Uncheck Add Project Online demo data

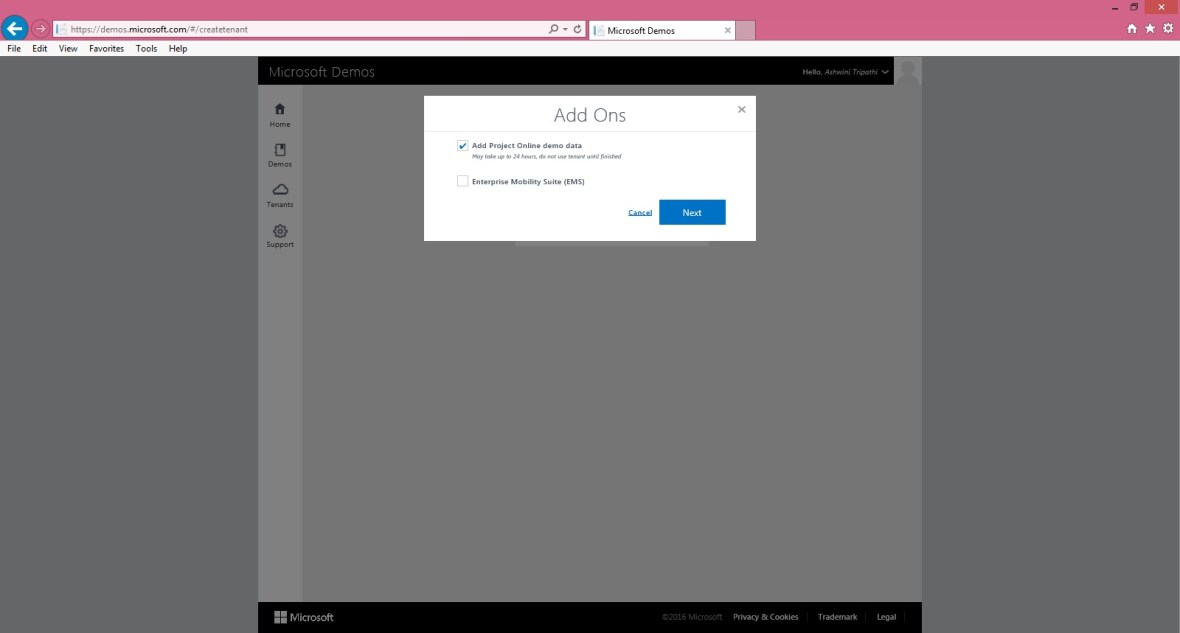[x=463, y=146]
